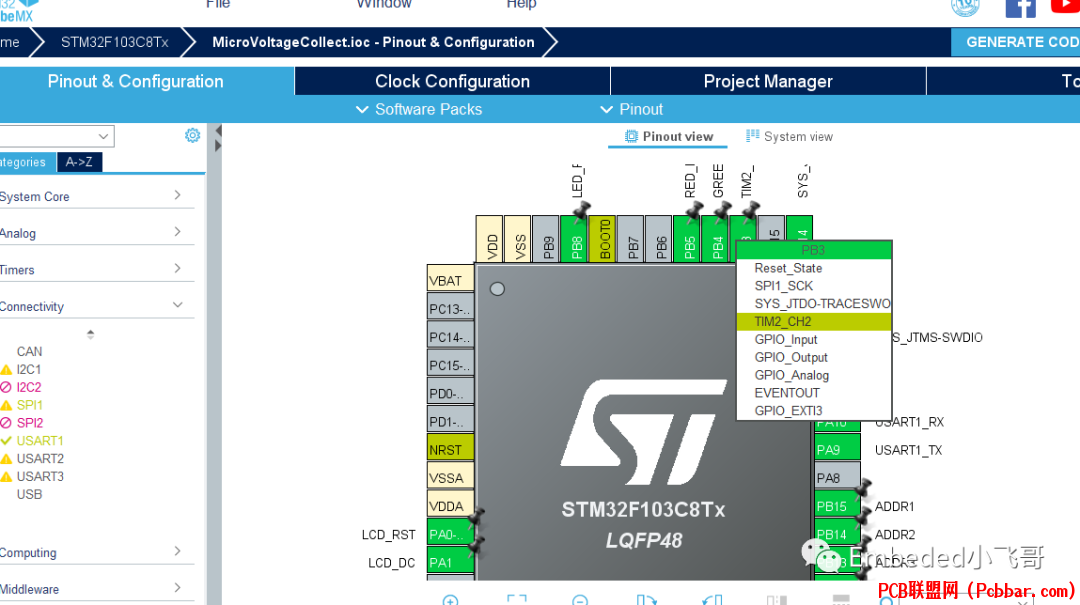Click the PB7 pin on the chip
This screenshot has width=1080, height=605.
tap(632, 239)
